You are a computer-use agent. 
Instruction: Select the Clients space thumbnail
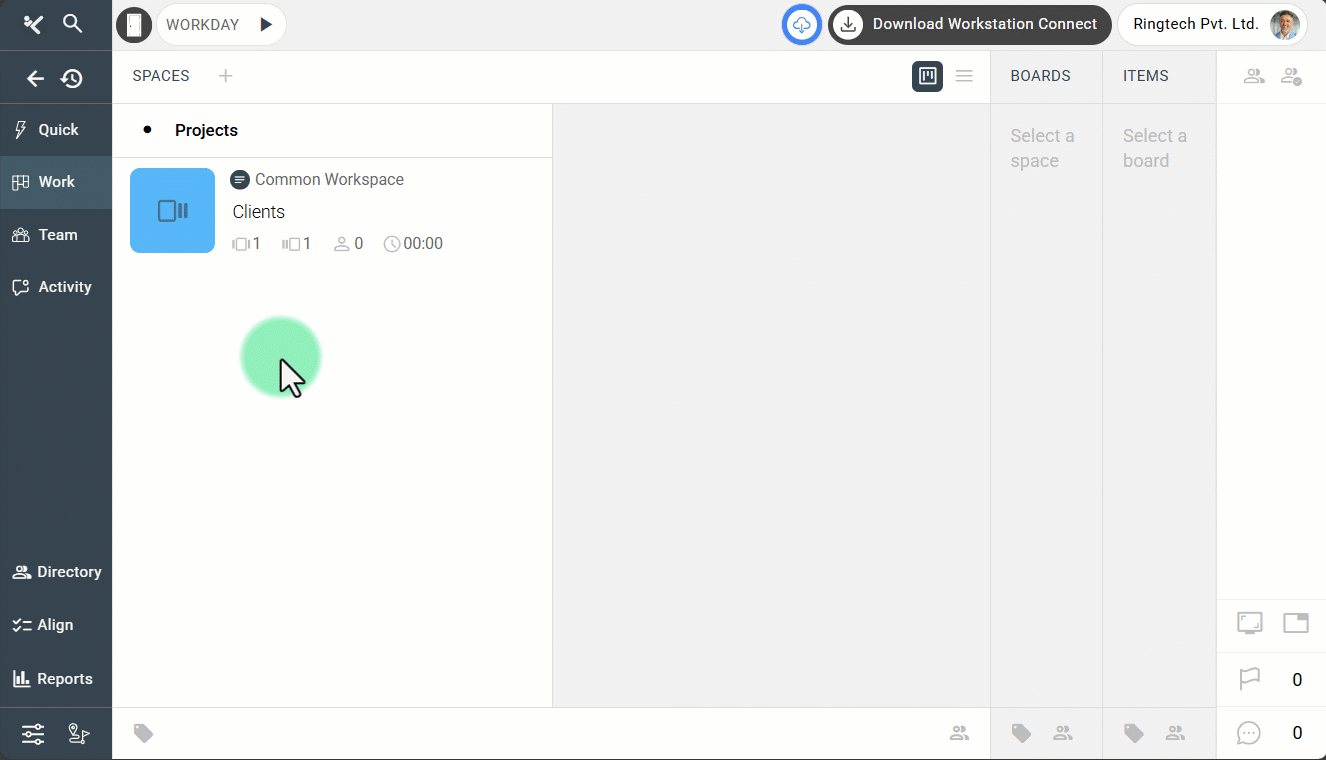point(172,210)
